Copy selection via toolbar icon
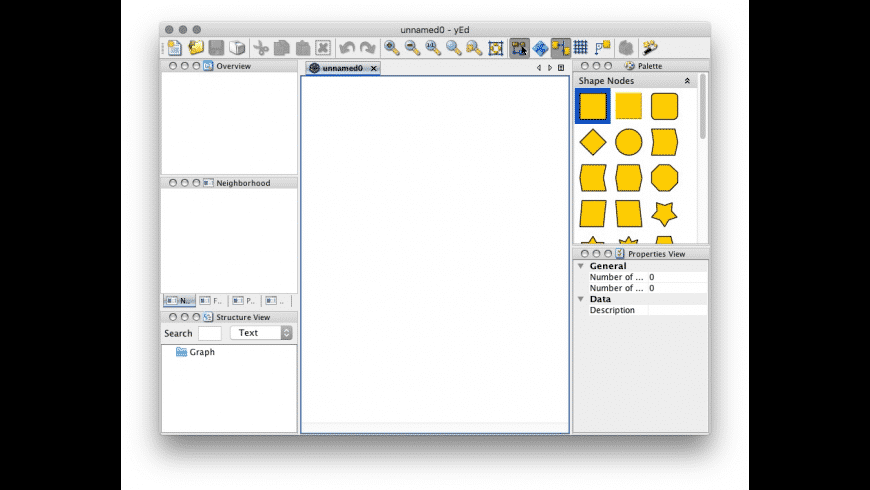870x490 pixels. tap(281, 48)
